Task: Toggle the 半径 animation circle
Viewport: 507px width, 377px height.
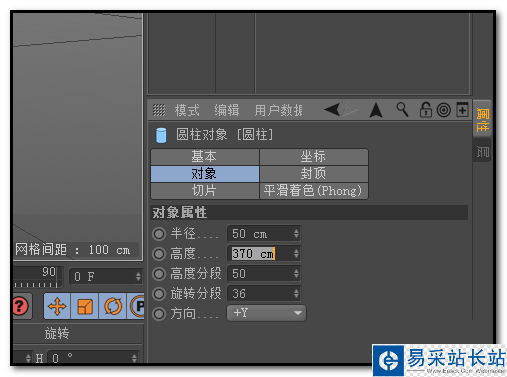Action: [159, 234]
